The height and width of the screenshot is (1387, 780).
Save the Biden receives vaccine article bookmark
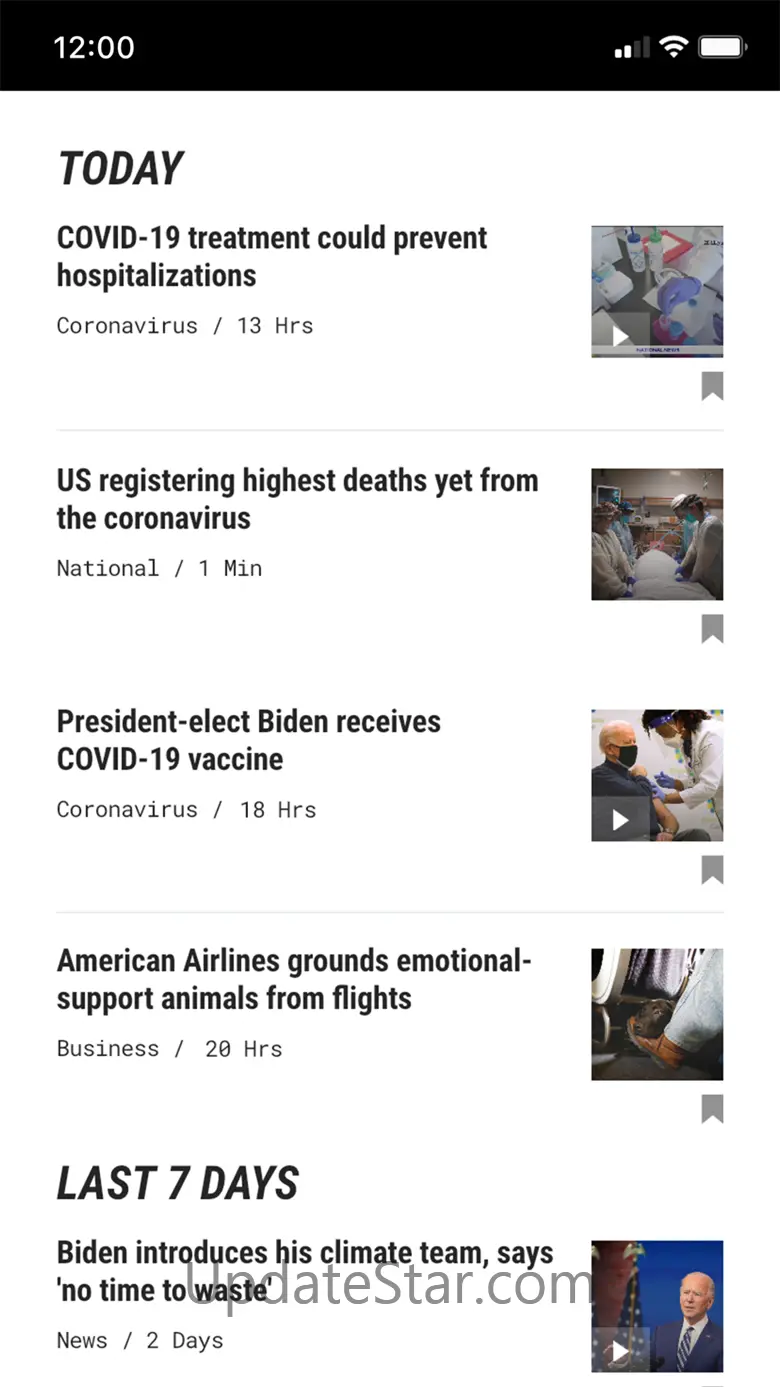712,870
